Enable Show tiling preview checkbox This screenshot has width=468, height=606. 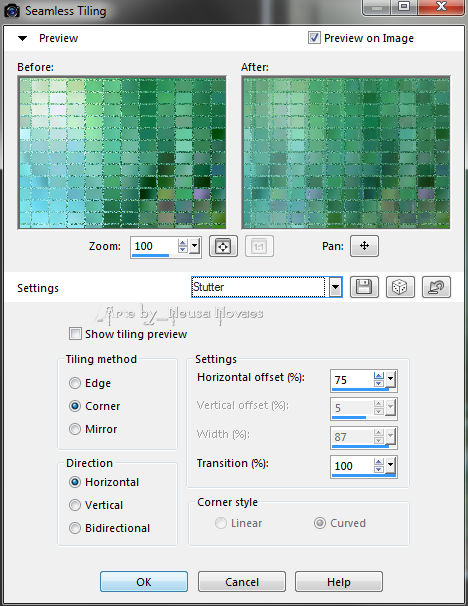75,334
